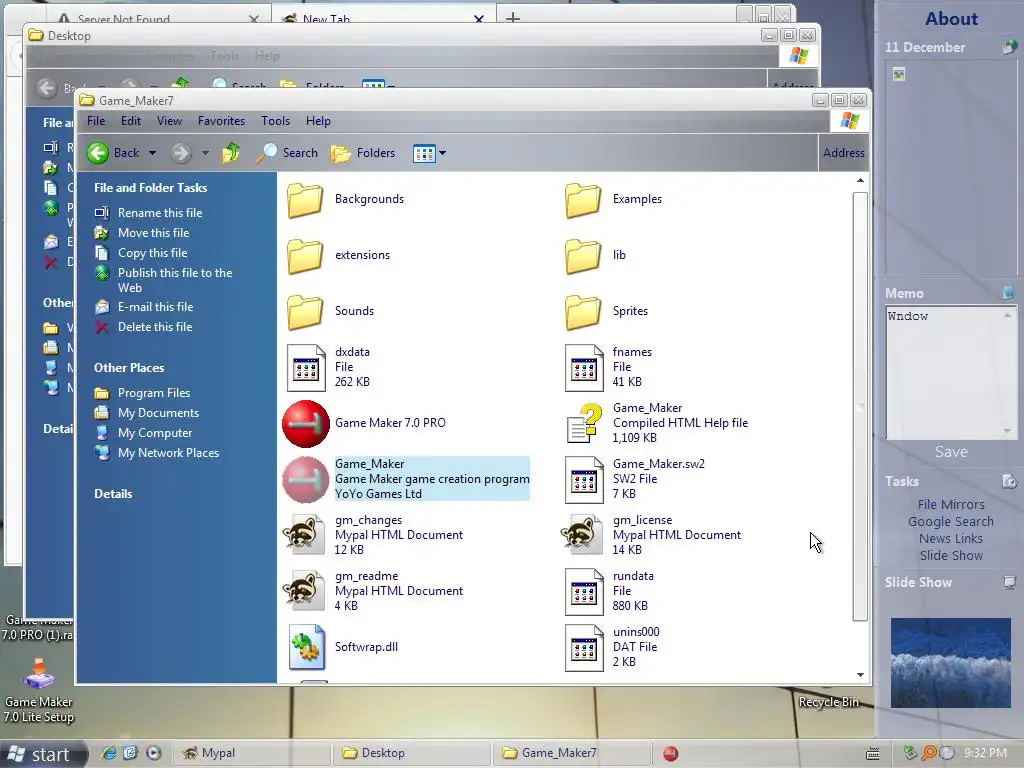
Task: Select the rundata file icon
Action: pyautogui.click(x=584, y=592)
